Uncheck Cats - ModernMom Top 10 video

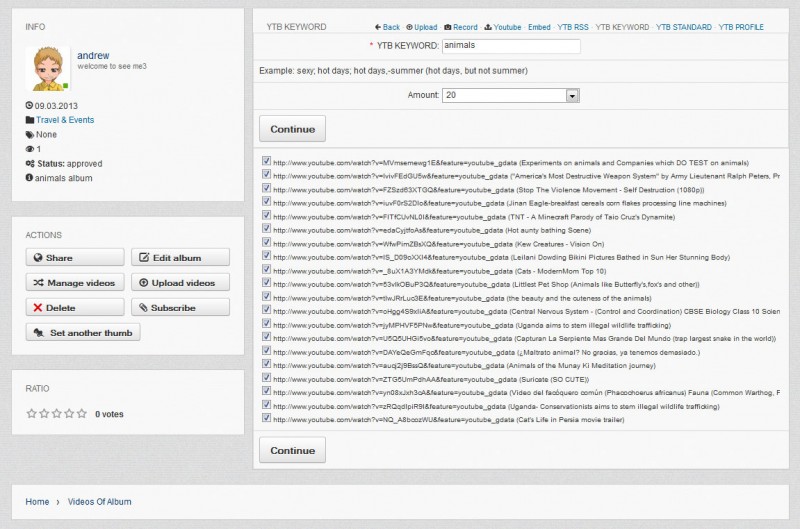click(x=266, y=269)
